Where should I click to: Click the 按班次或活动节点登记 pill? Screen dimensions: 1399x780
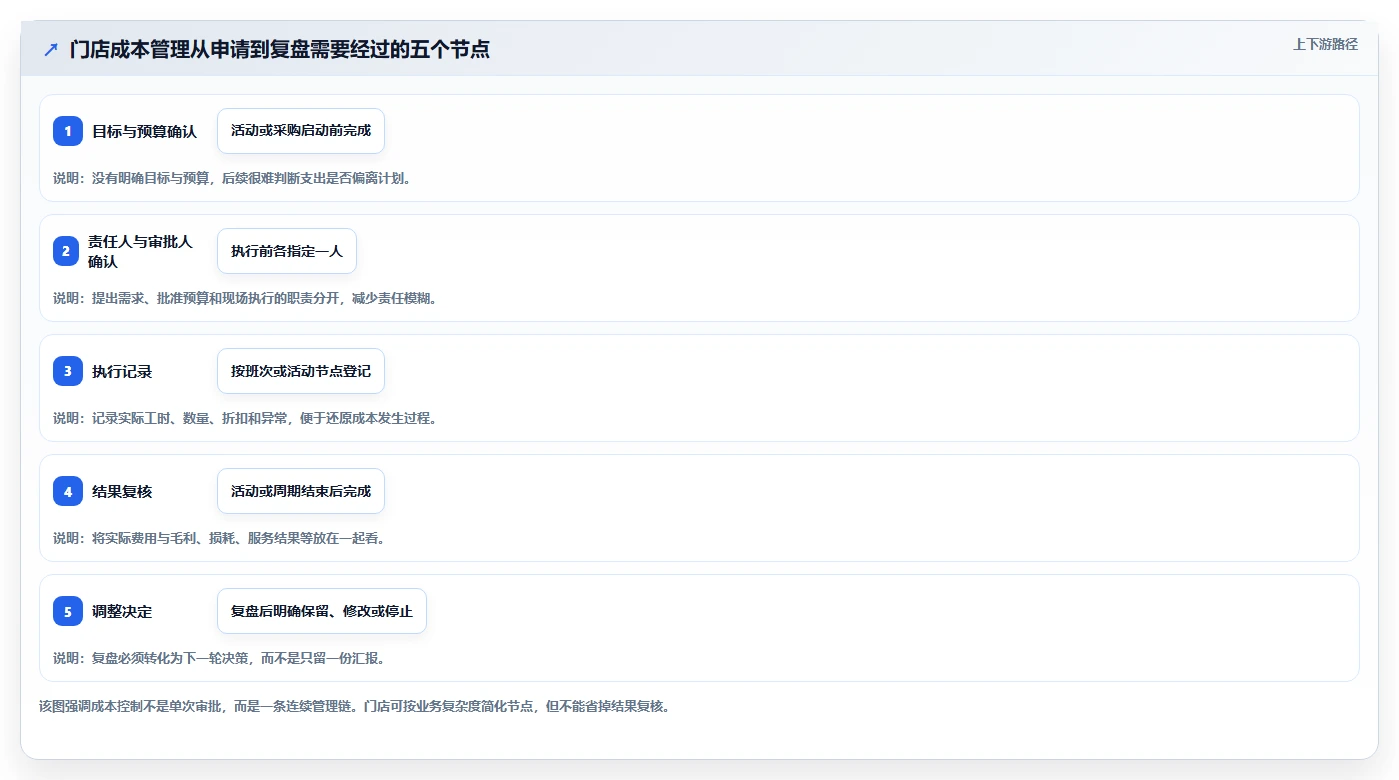(x=301, y=371)
